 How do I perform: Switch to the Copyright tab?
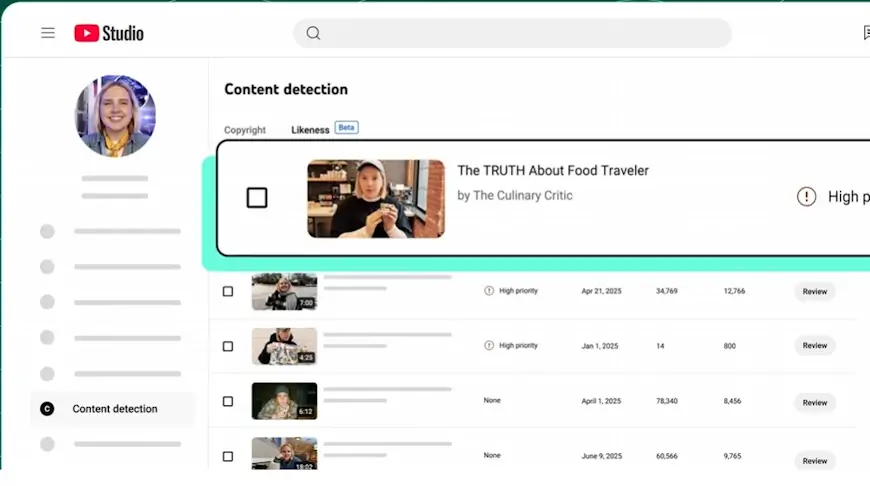coord(245,130)
